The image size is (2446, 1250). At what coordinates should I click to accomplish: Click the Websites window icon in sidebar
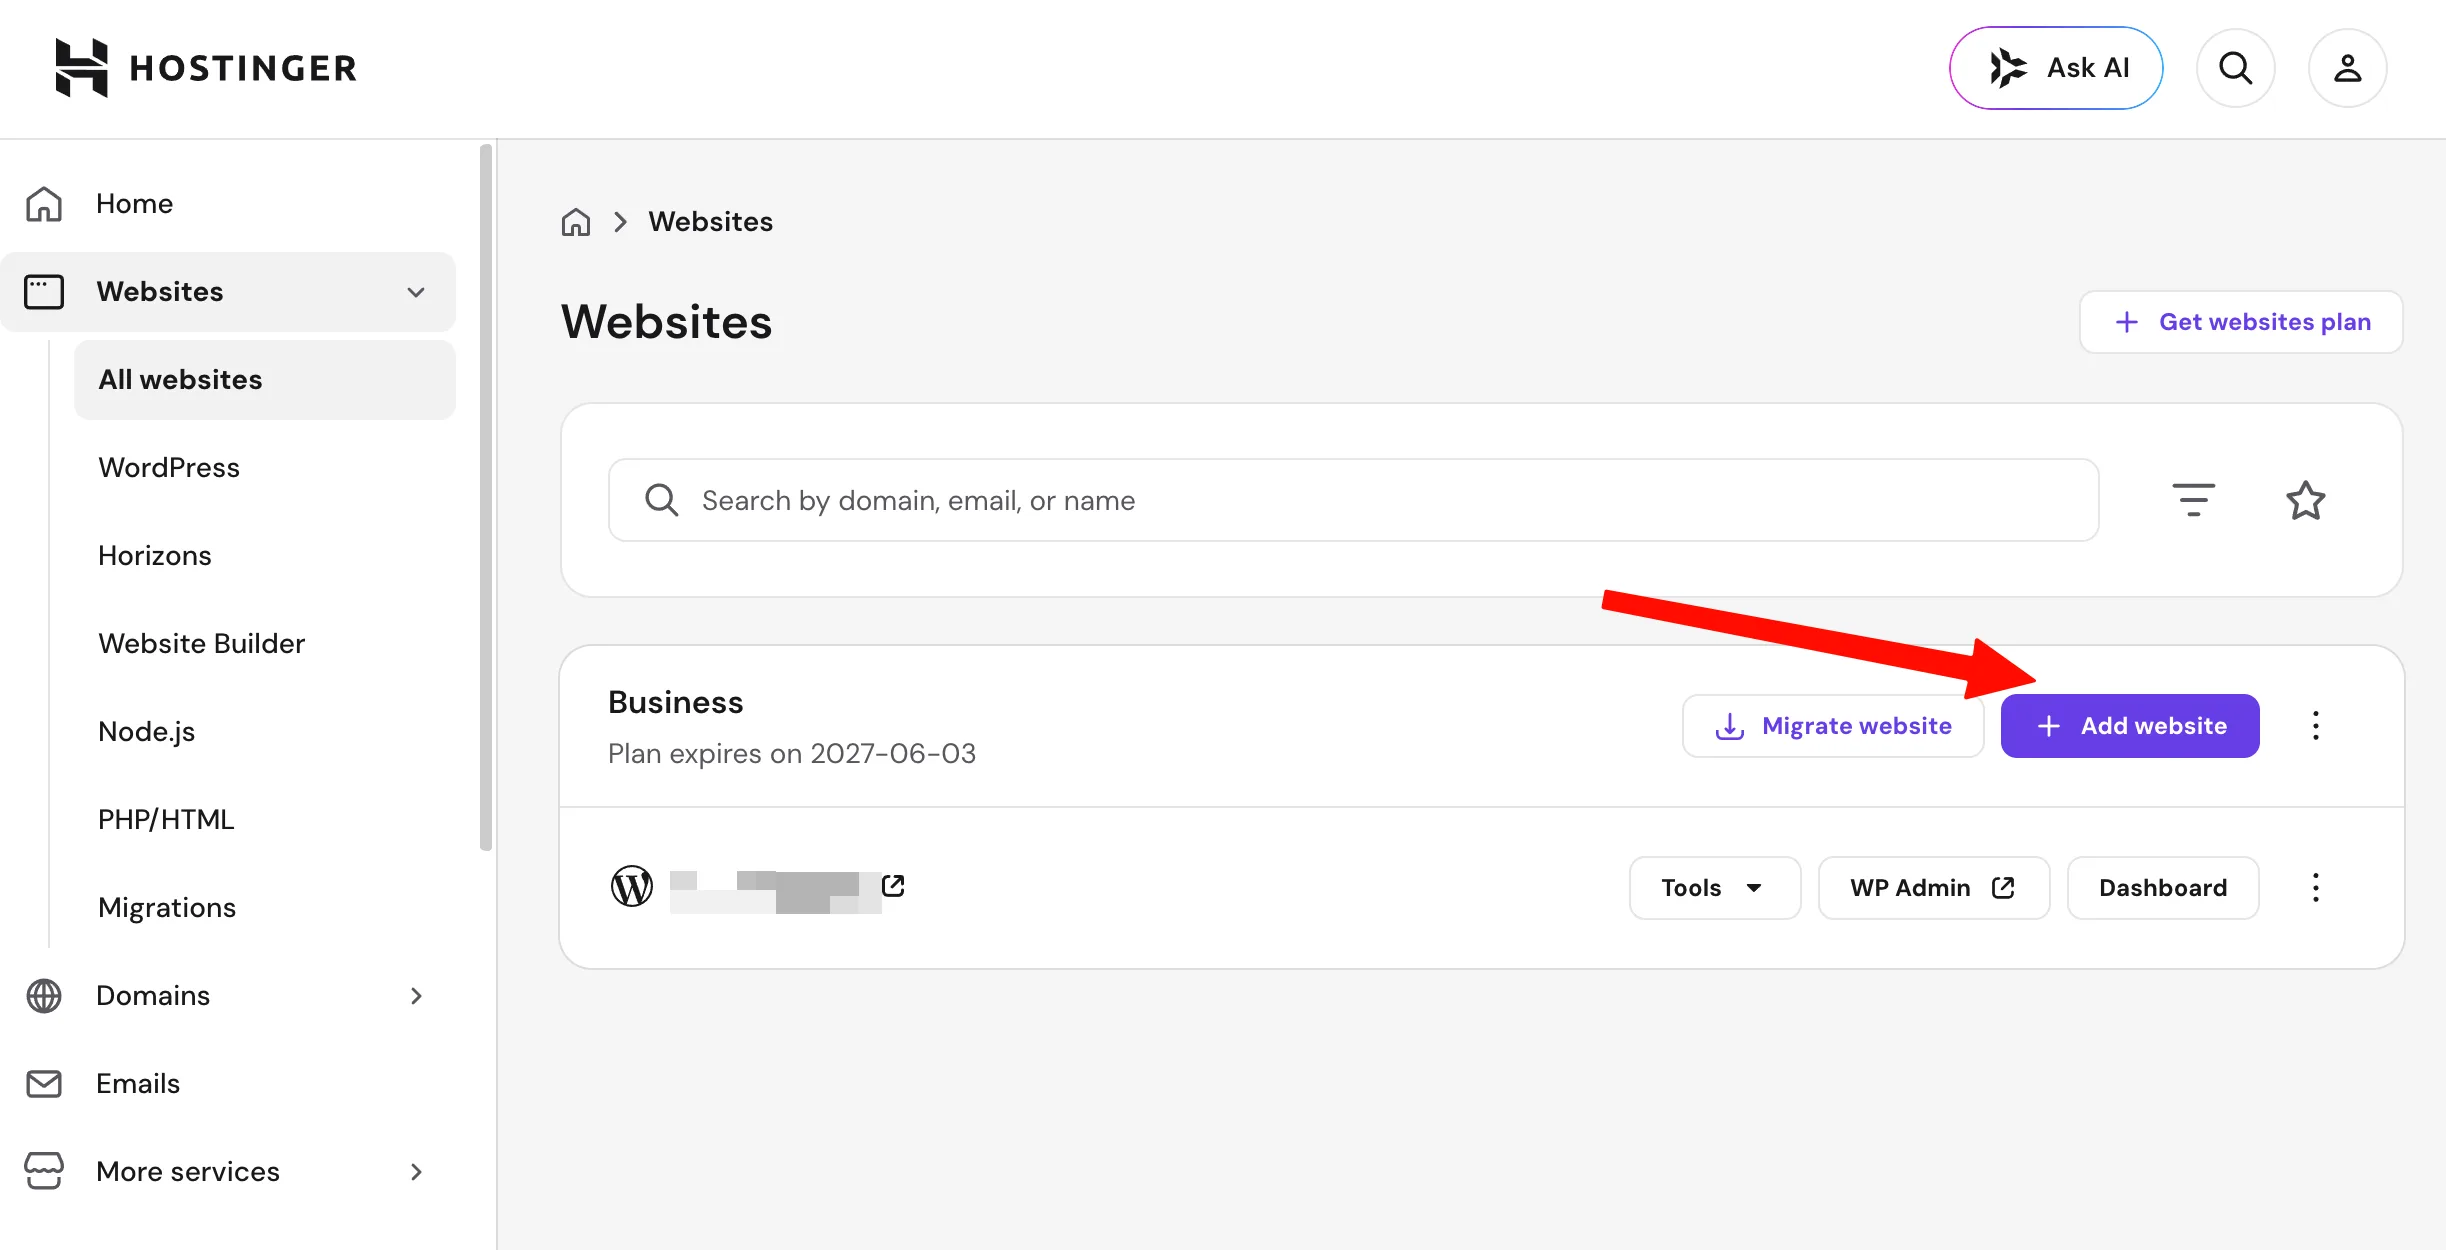tap(44, 292)
